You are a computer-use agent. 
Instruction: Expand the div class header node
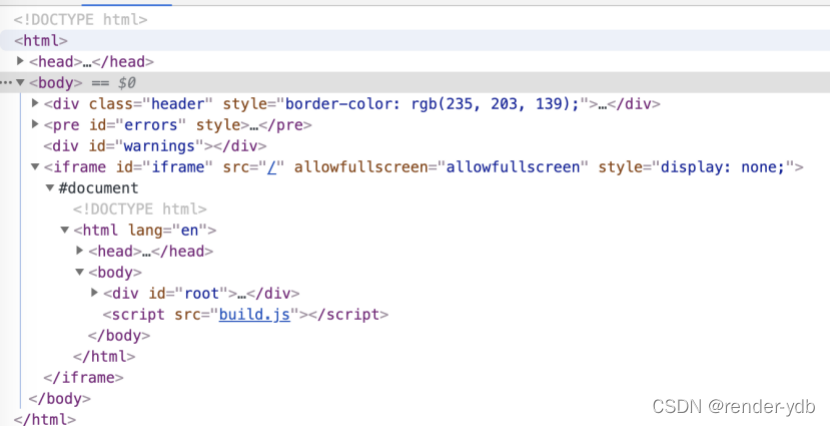pyautogui.click(x=35, y=103)
